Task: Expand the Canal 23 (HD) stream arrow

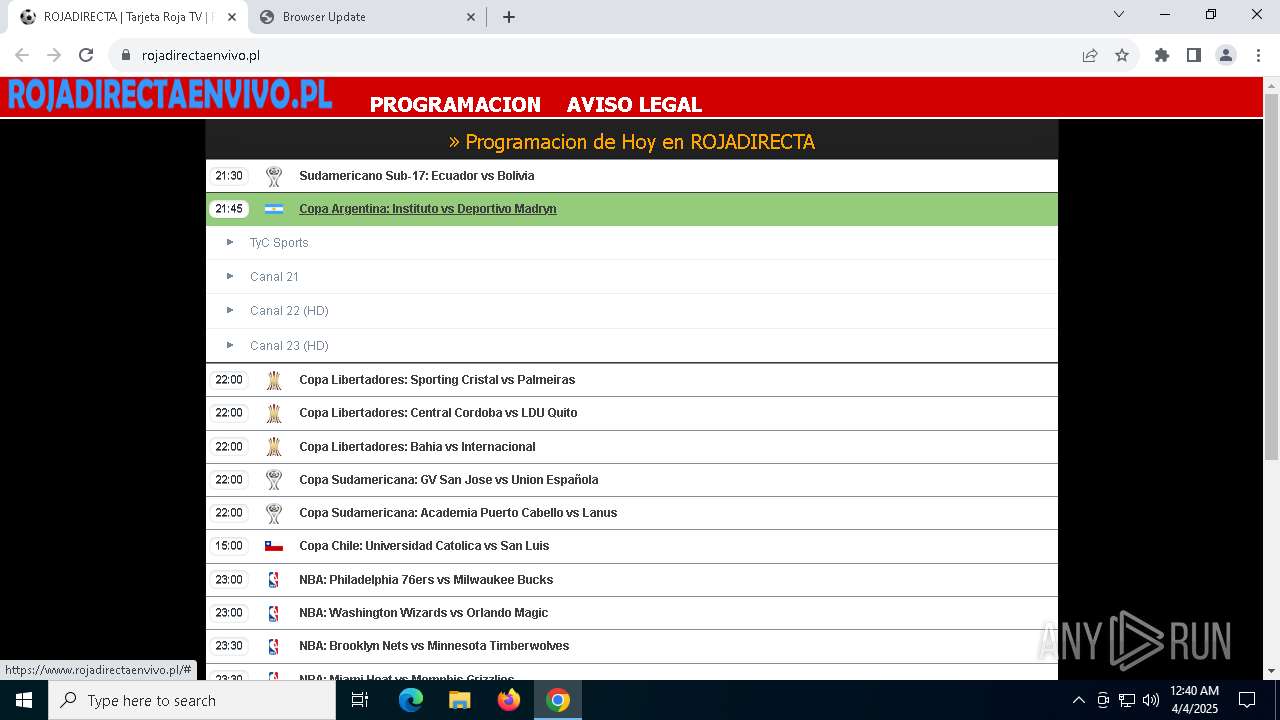Action: point(230,345)
